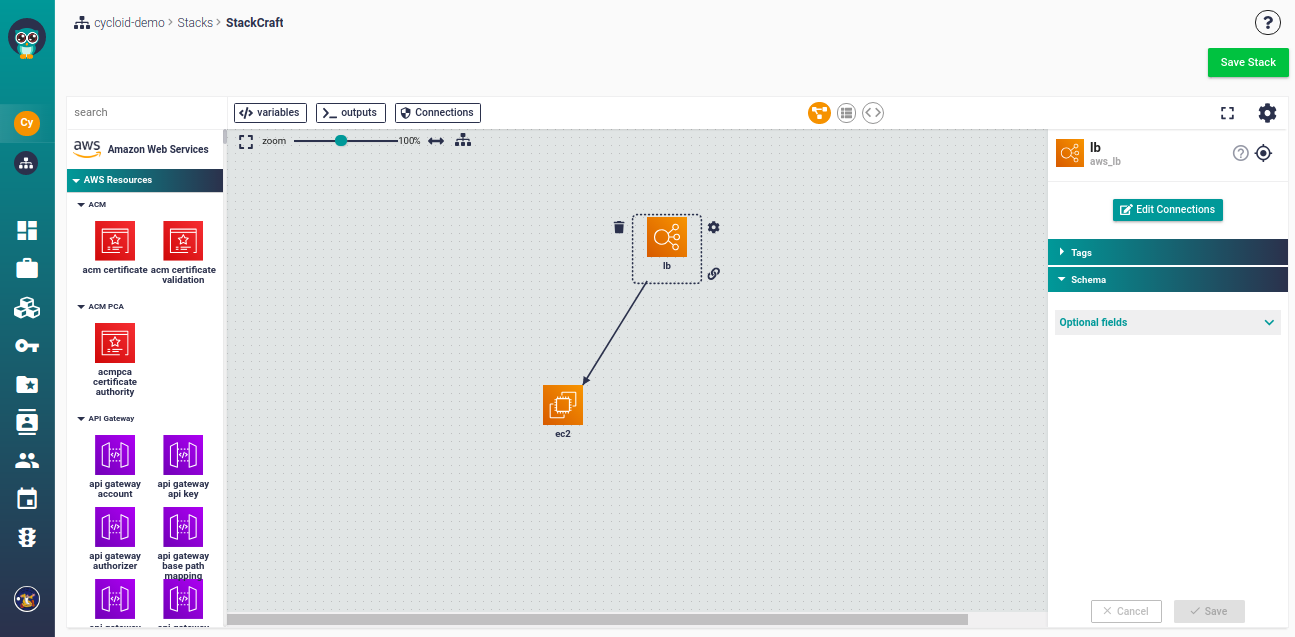Click the api gateway account resource icon
Image resolution: width=1295 pixels, height=637 pixels.
115,455
